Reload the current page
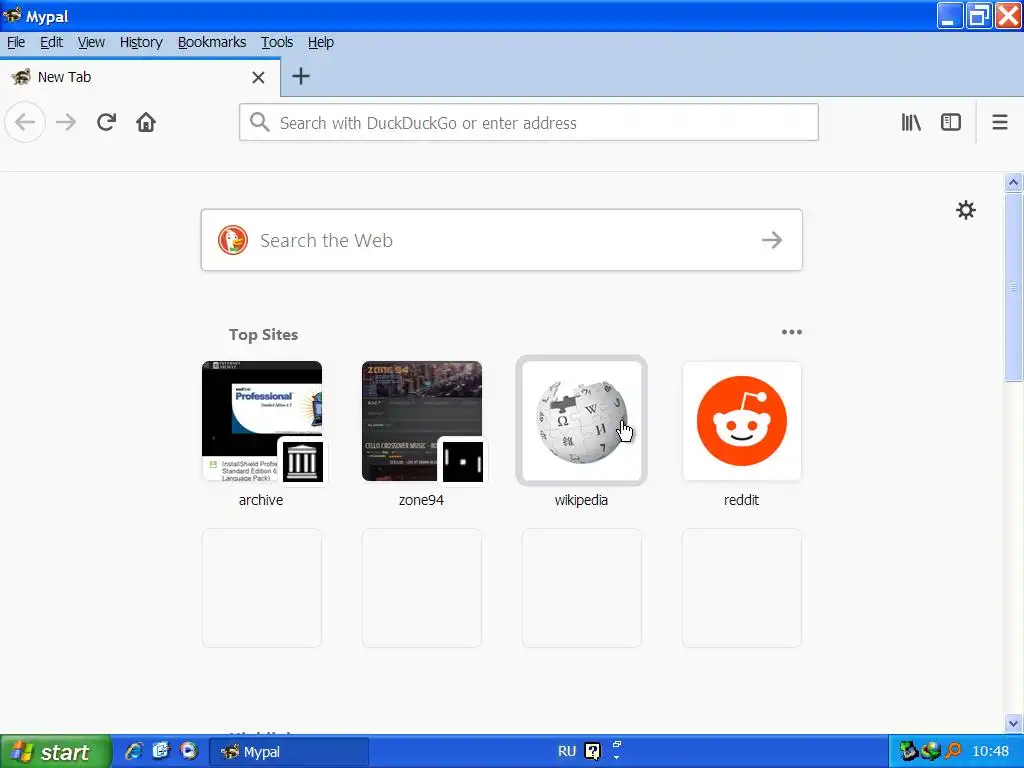Screen dimensions: 1024x768 tap(106, 122)
